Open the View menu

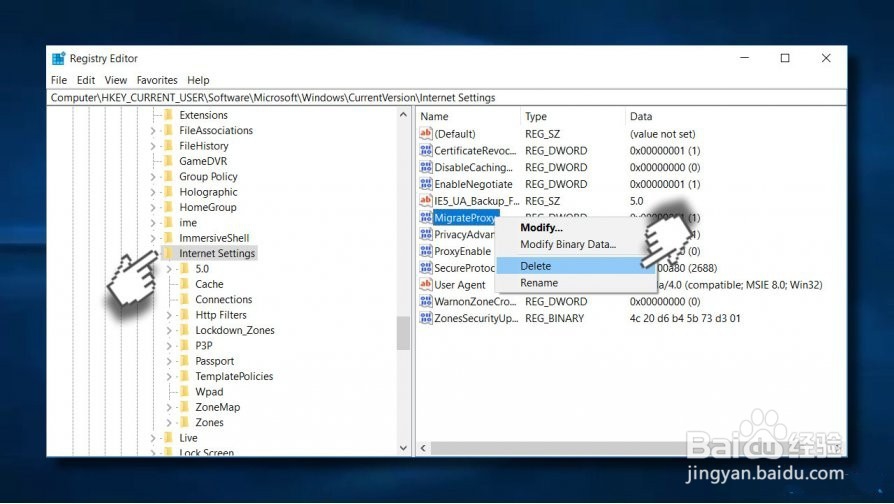(x=116, y=80)
